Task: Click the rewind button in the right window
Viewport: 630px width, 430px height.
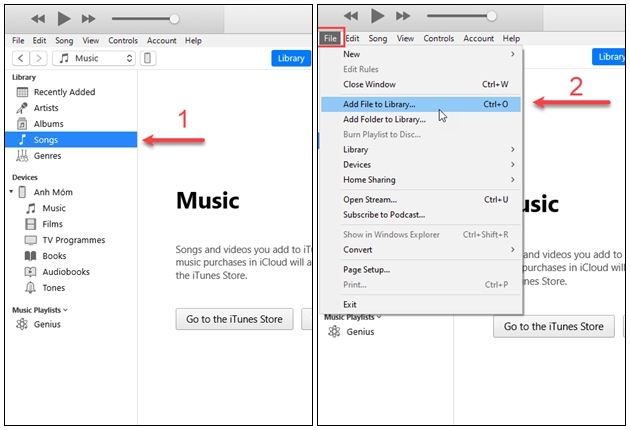Action: tap(351, 16)
